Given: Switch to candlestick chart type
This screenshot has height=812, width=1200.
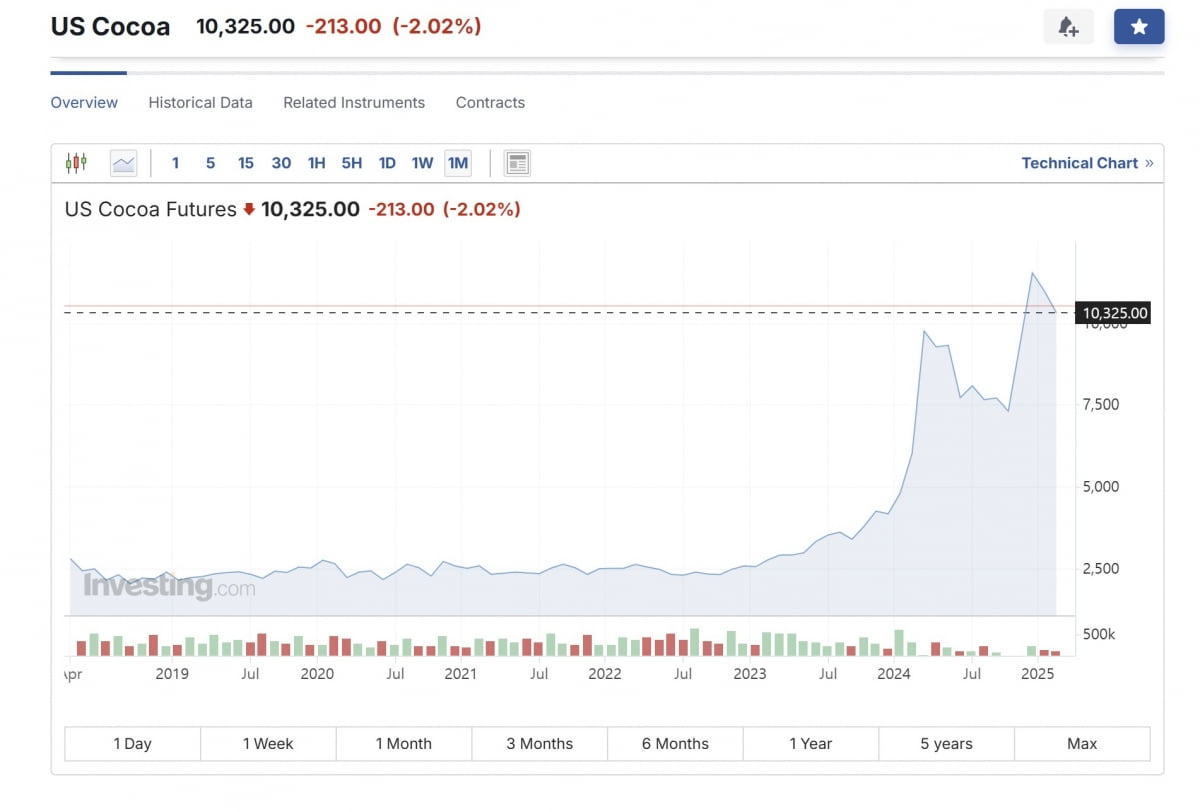Looking at the screenshot, I should pyautogui.click(x=76, y=163).
